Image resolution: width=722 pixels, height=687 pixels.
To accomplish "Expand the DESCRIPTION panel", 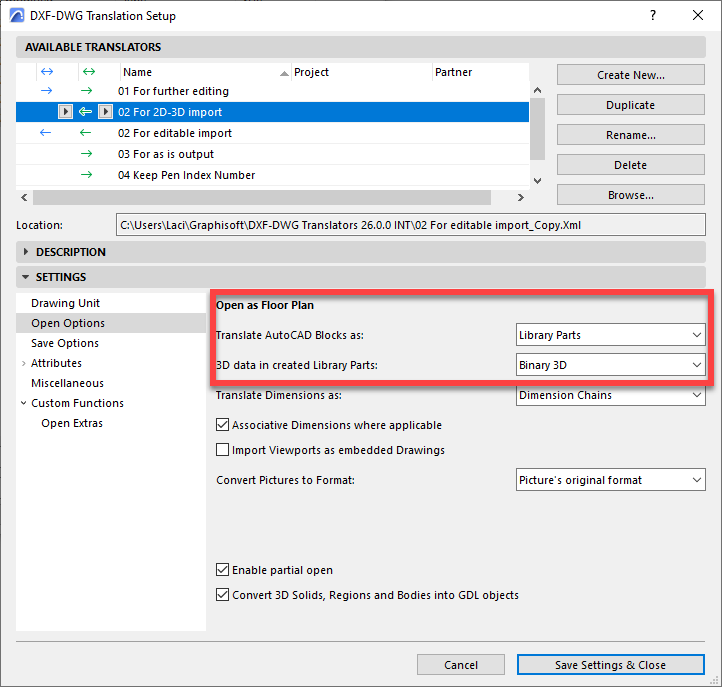I will tap(26, 252).
